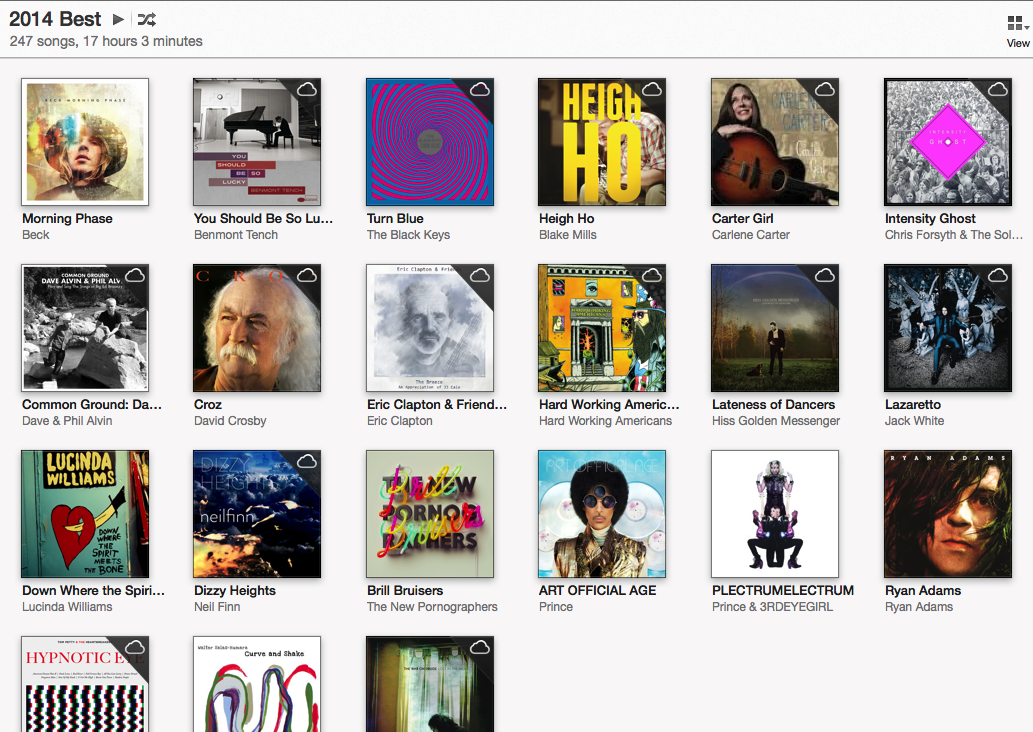Viewport: 1033px width, 732px height.
Task: Select Turn Blue album cover
Action: (430, 142)
